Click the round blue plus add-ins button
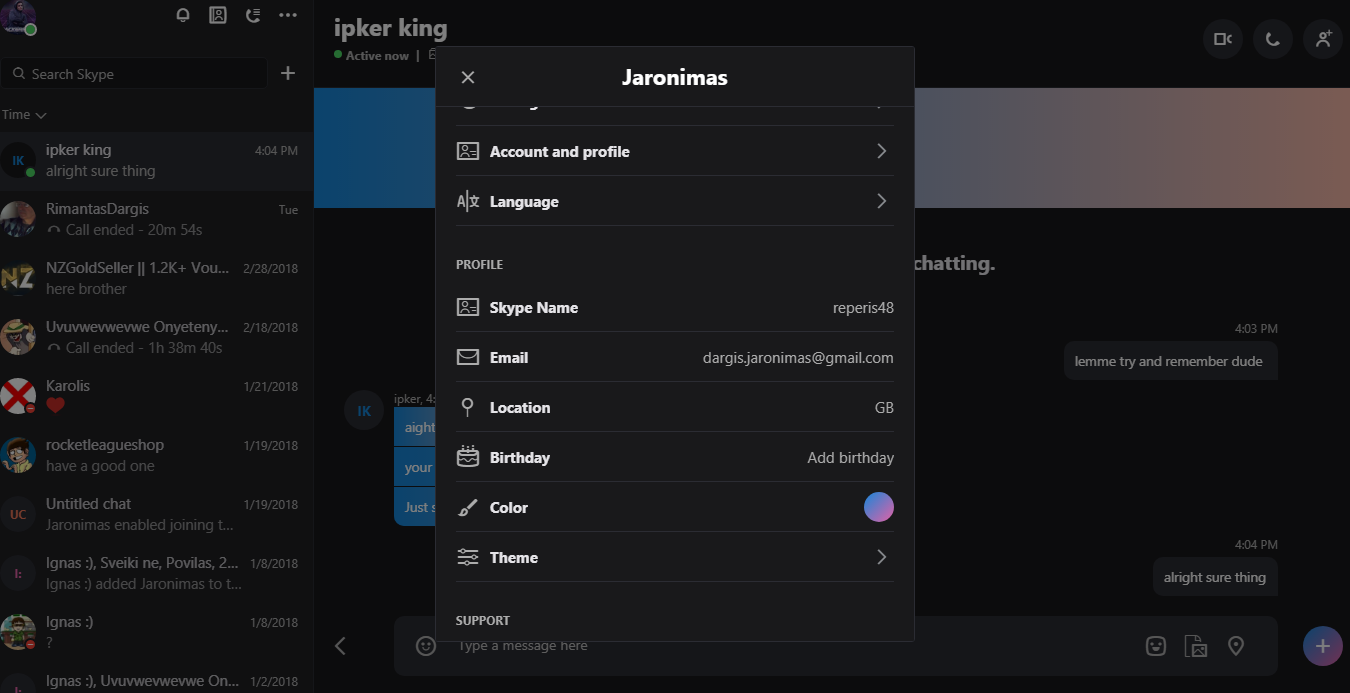Image resolution: width=1350 pixels, height=693 pixels. (1322, 646)
